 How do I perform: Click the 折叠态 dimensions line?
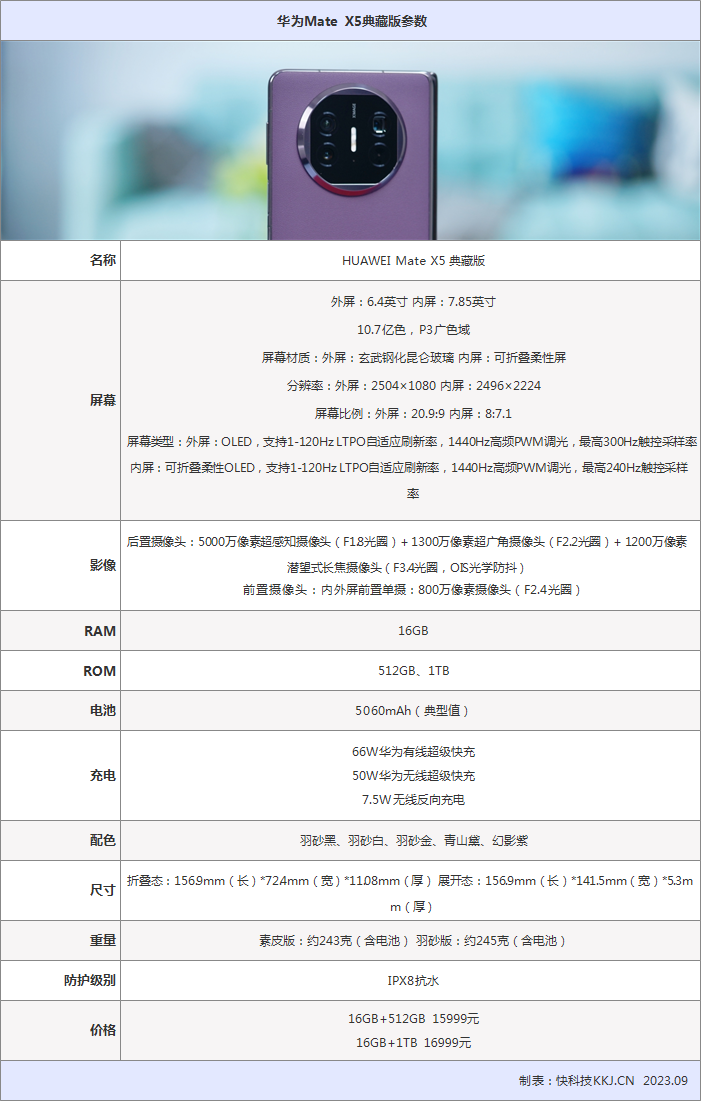(x=410, y=881)
